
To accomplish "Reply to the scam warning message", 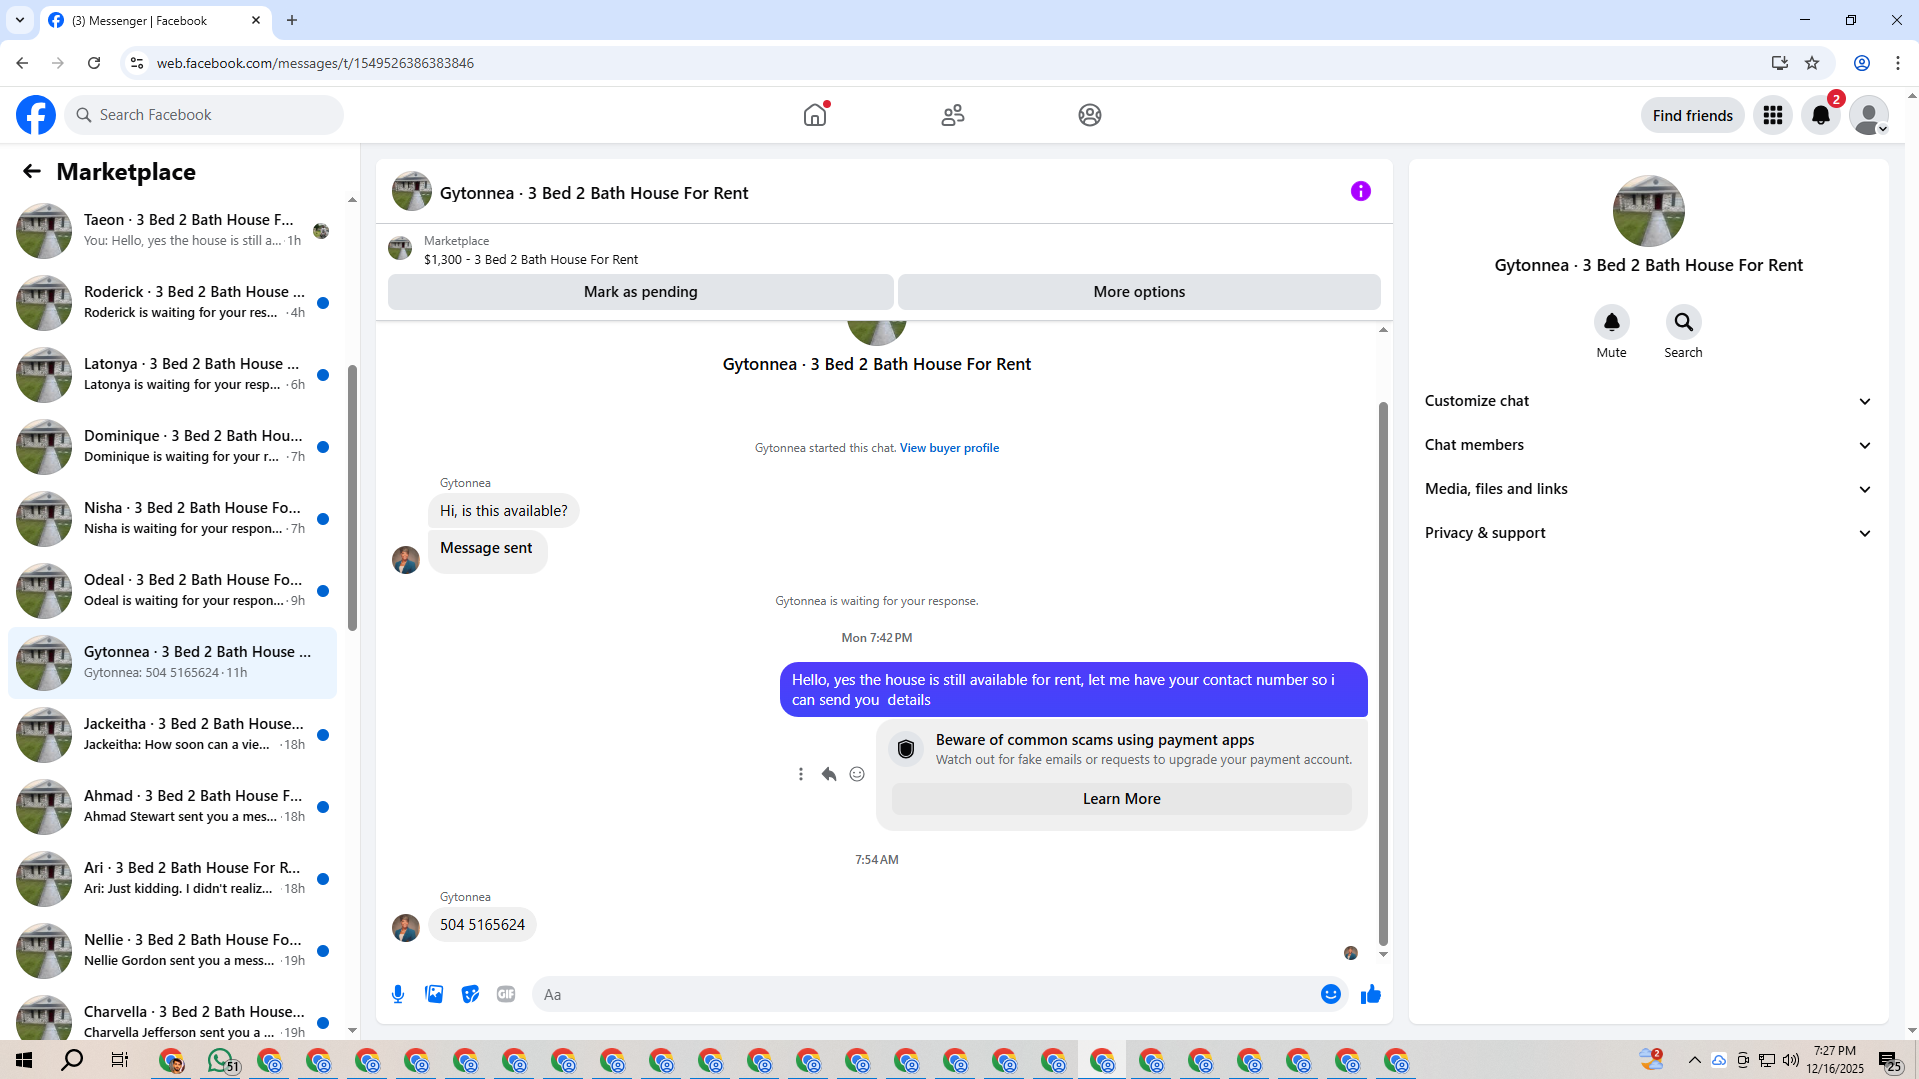I will (829, 774).
